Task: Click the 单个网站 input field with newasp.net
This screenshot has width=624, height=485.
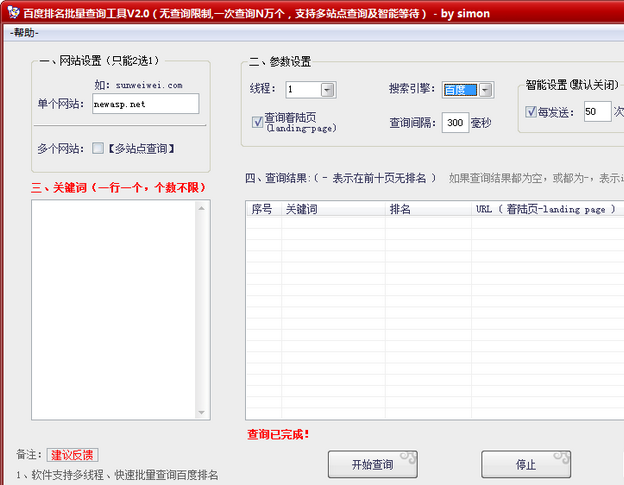Action: pos(144,104)
